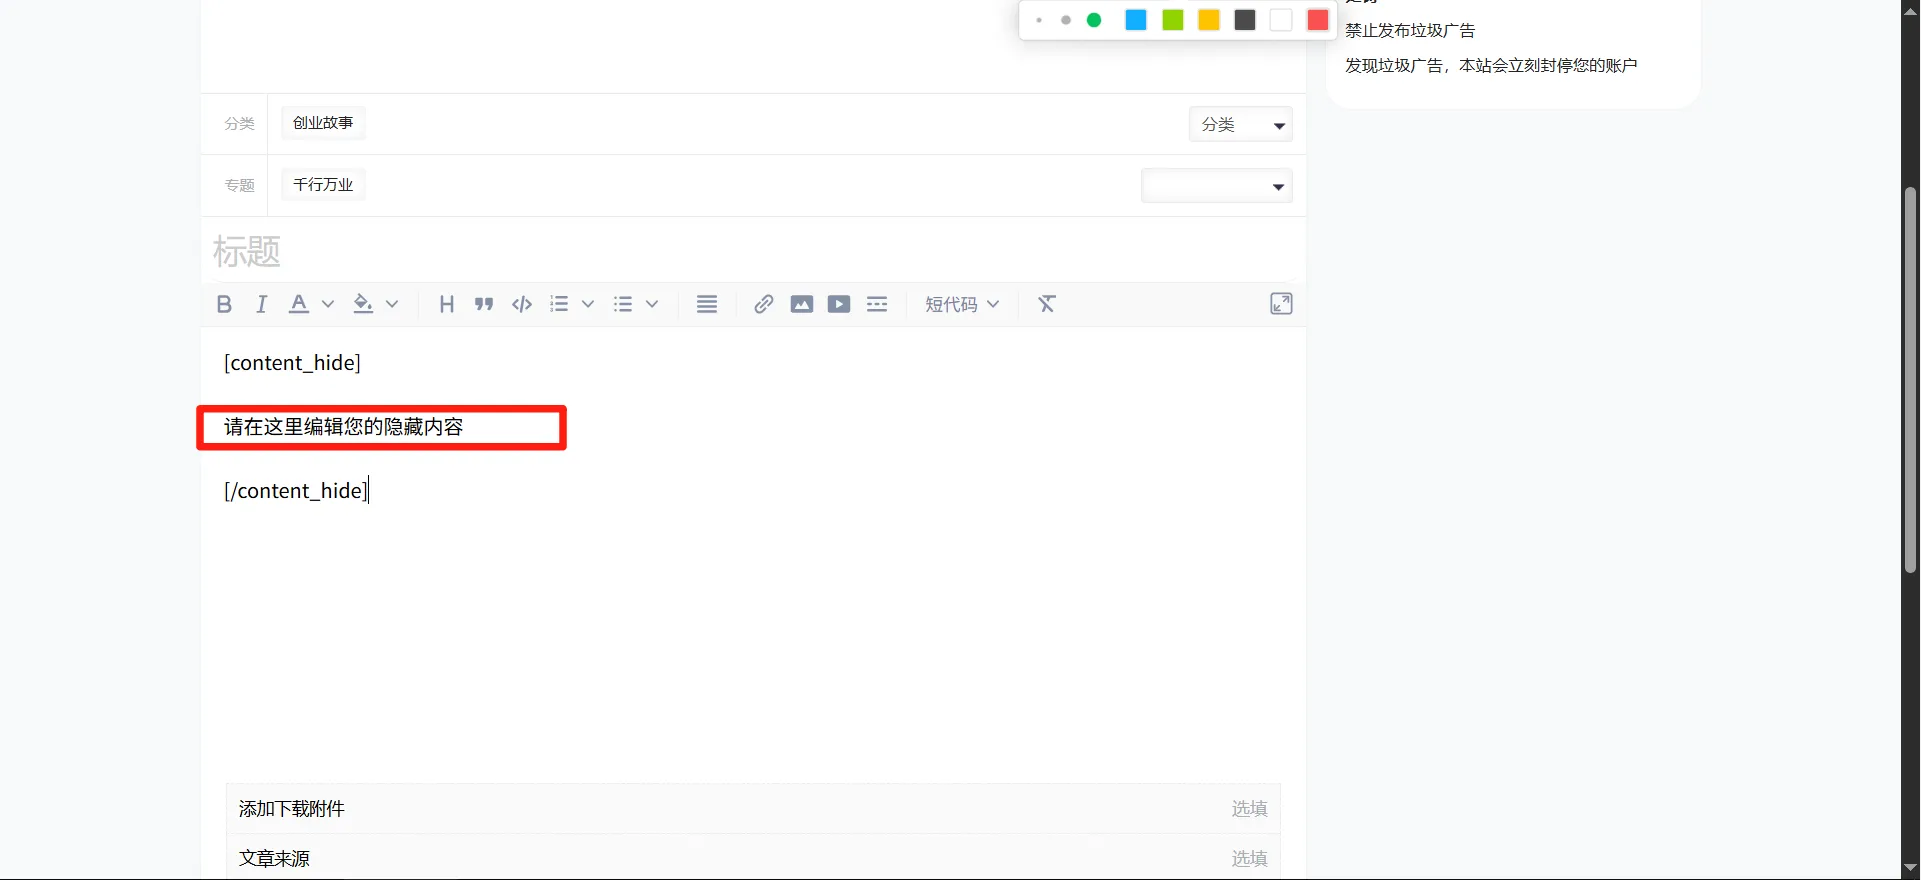The height and width of the screenshot is (880, 1921).
Task: Select the lime green color swatch
Action: (1173, 20)
